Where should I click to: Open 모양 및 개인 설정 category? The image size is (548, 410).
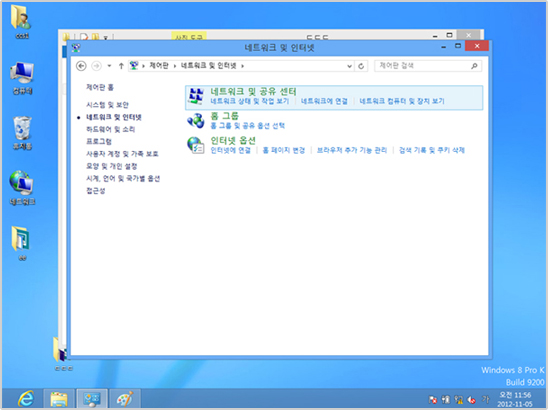pyautogui.click(x=112, y=166)
